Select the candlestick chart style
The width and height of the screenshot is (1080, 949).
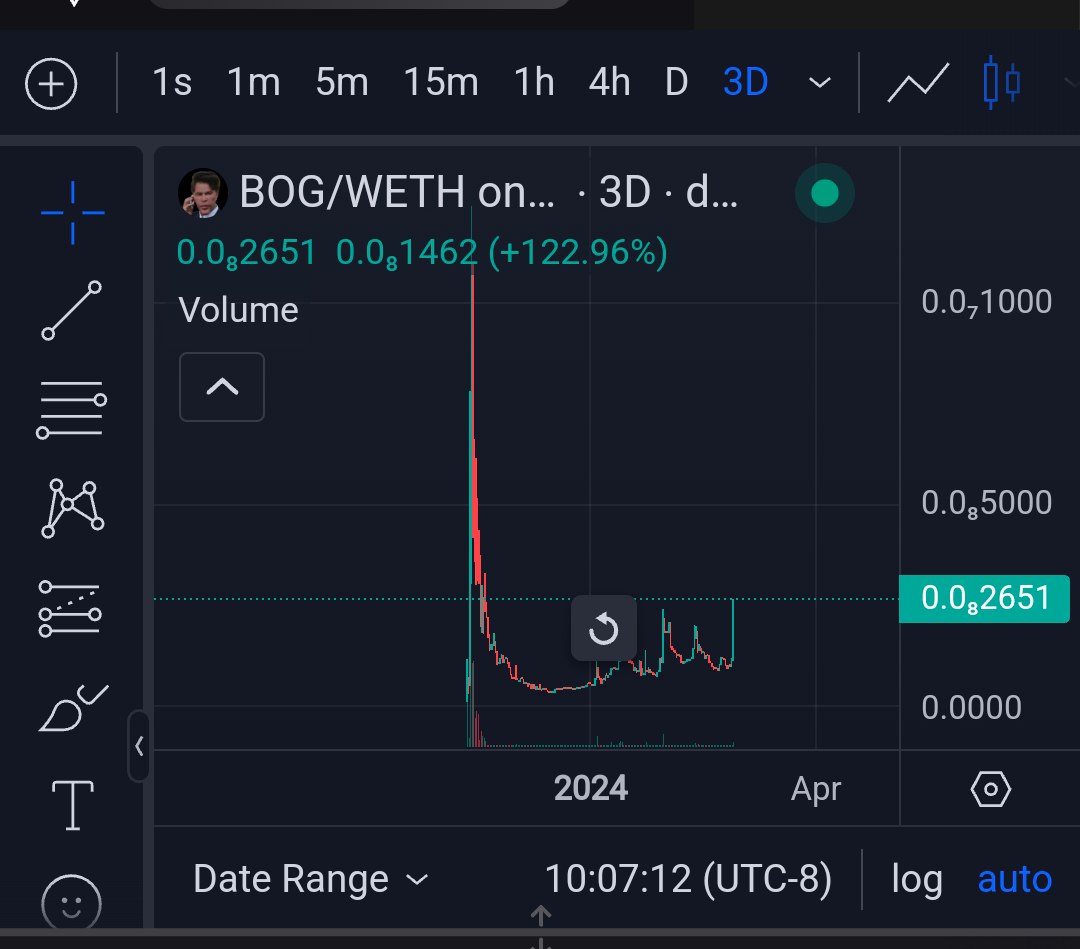1001,83
